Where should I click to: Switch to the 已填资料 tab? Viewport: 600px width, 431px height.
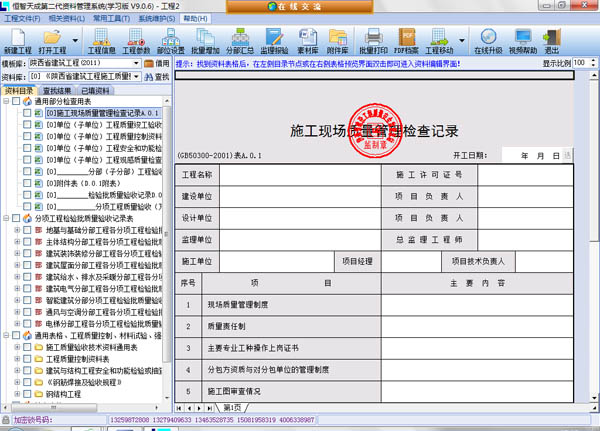pyautogui.click(x=95, y=91)
